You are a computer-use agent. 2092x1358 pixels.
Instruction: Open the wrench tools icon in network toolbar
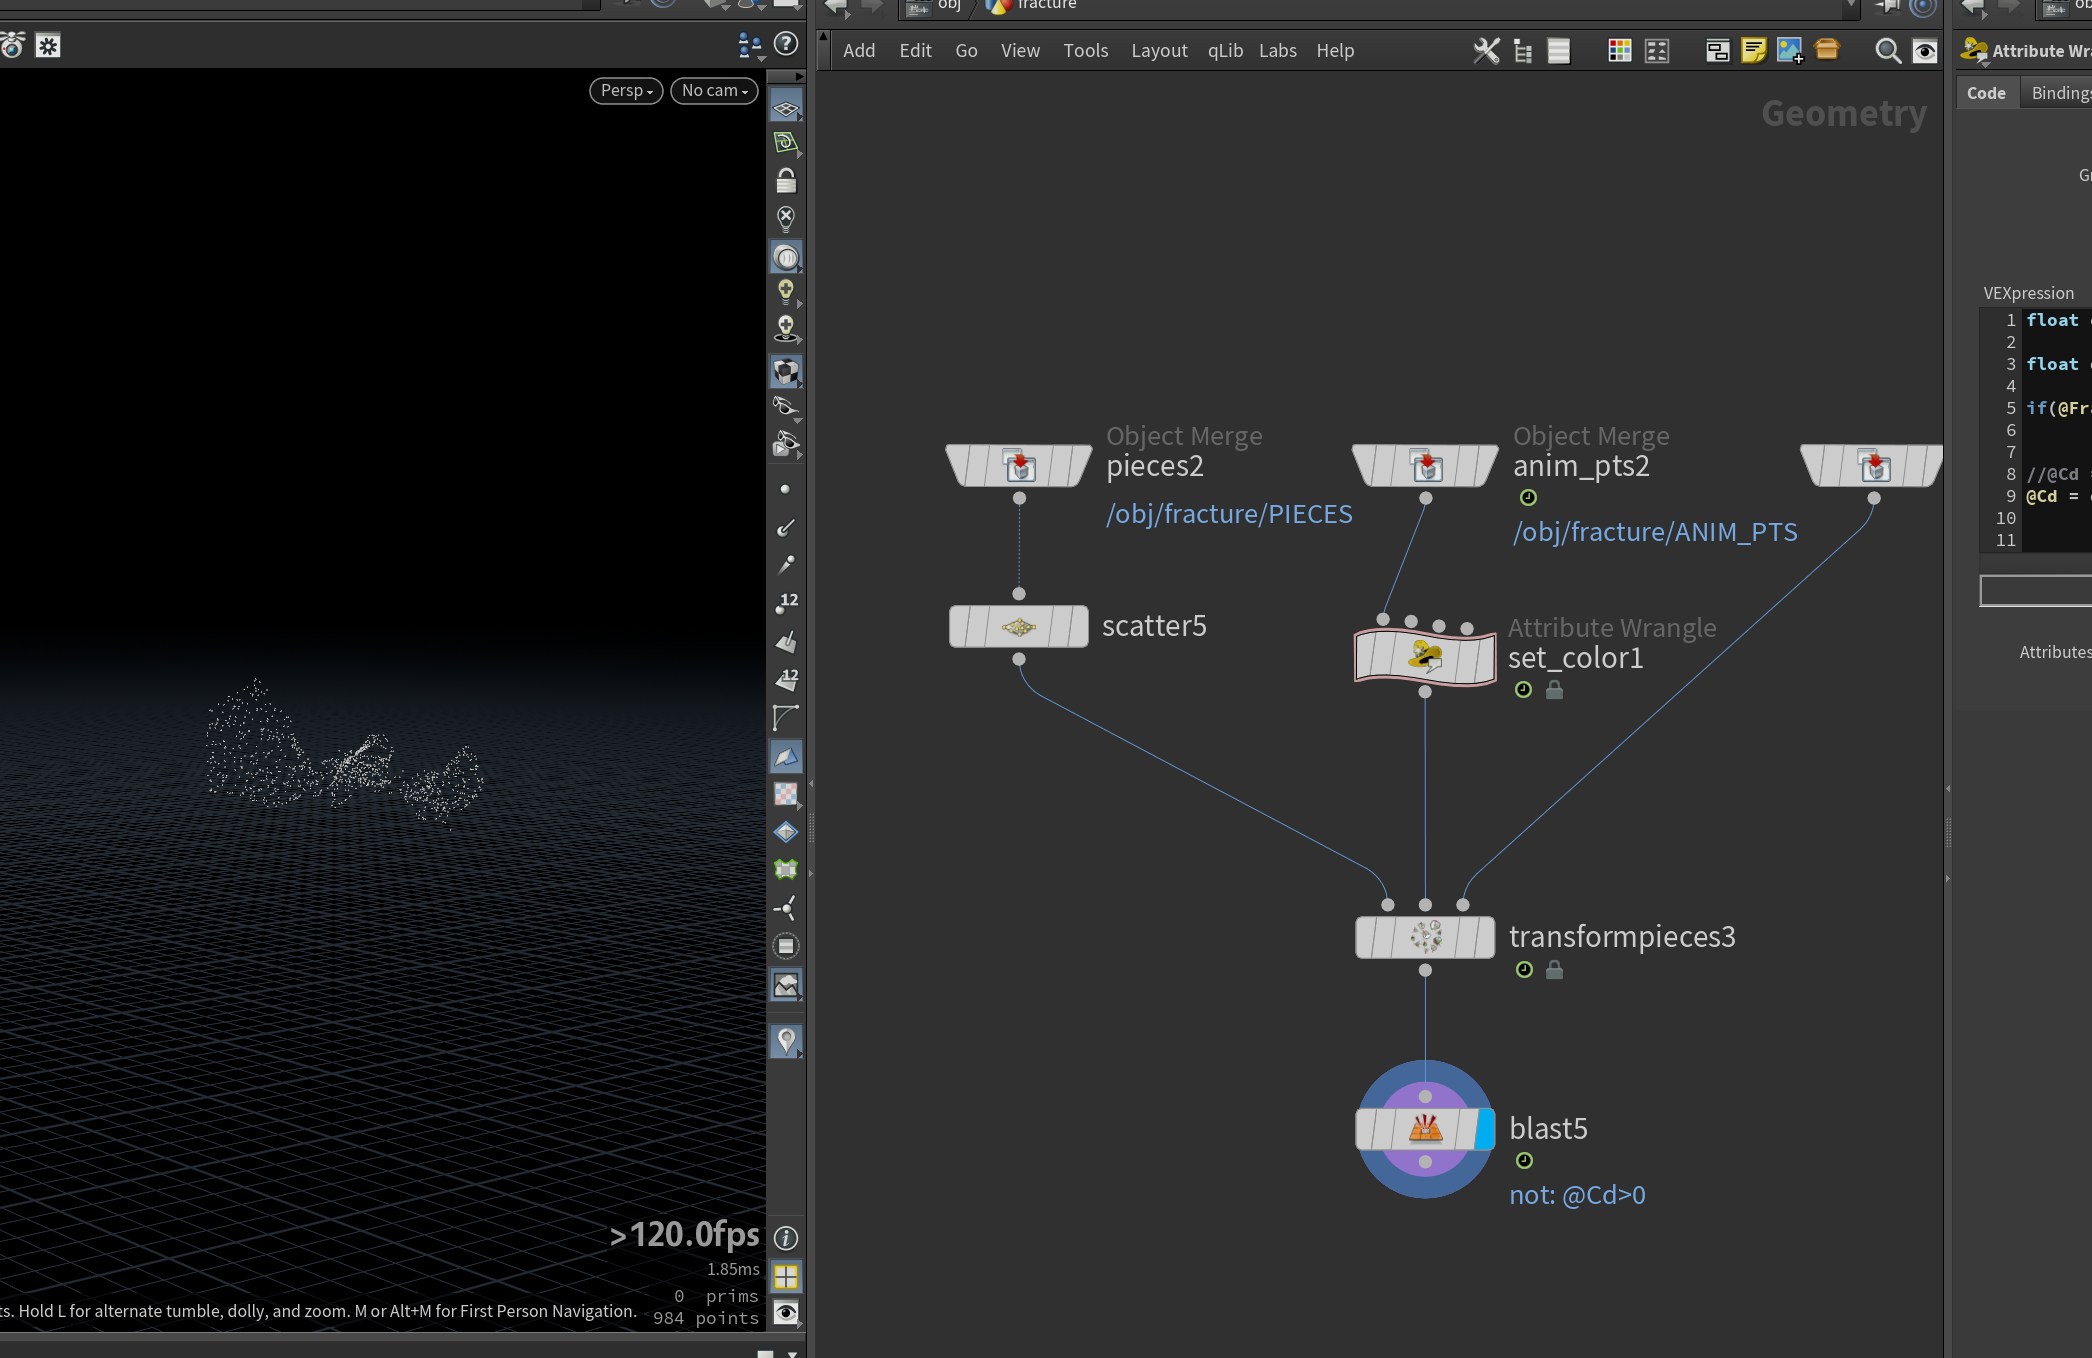pyautogui.click(x=1486, y=51)
